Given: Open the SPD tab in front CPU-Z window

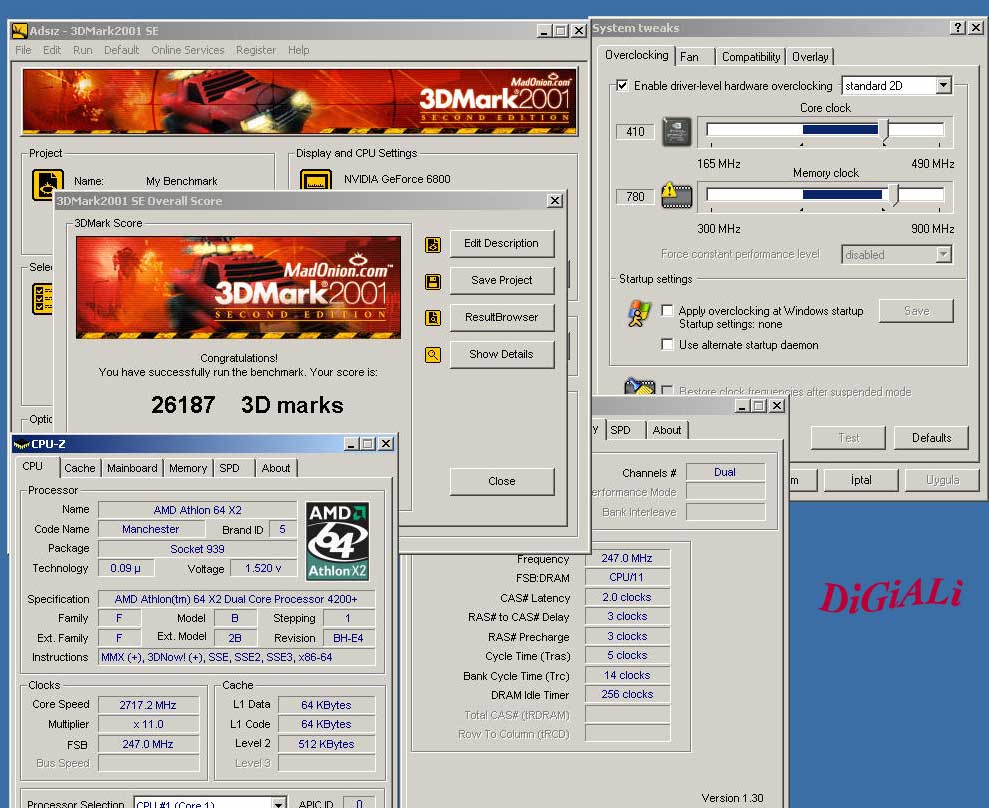Looking at the screenshot, I should point(235,468).
